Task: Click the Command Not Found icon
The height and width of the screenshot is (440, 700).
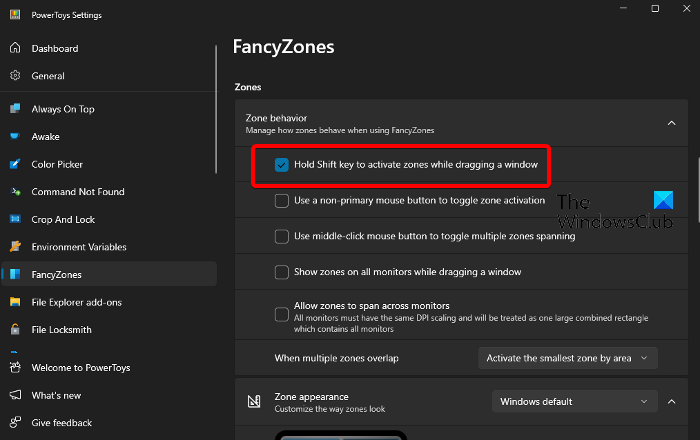Action: tap(15, 191)
